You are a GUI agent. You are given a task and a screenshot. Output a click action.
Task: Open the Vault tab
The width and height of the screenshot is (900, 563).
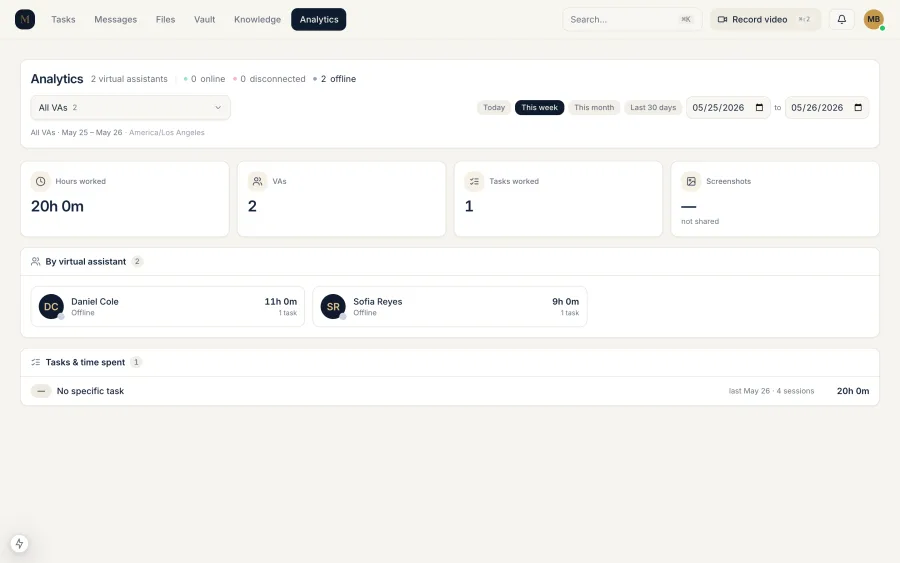click(x=204, y=20)
